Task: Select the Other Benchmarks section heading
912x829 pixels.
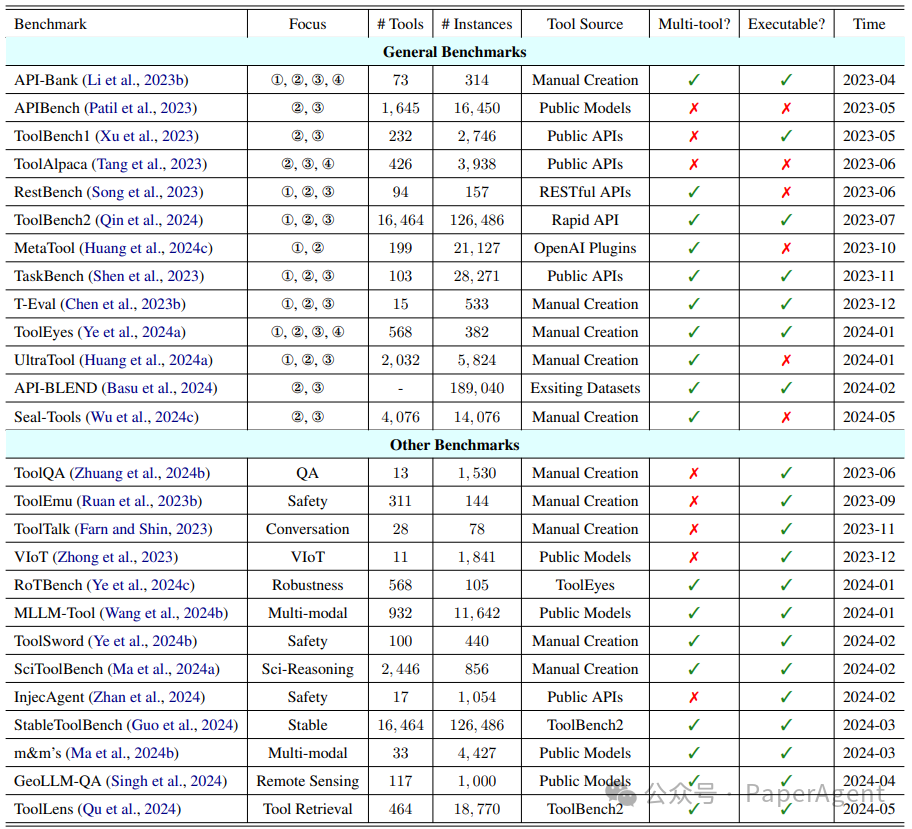Action: (455, 445)
